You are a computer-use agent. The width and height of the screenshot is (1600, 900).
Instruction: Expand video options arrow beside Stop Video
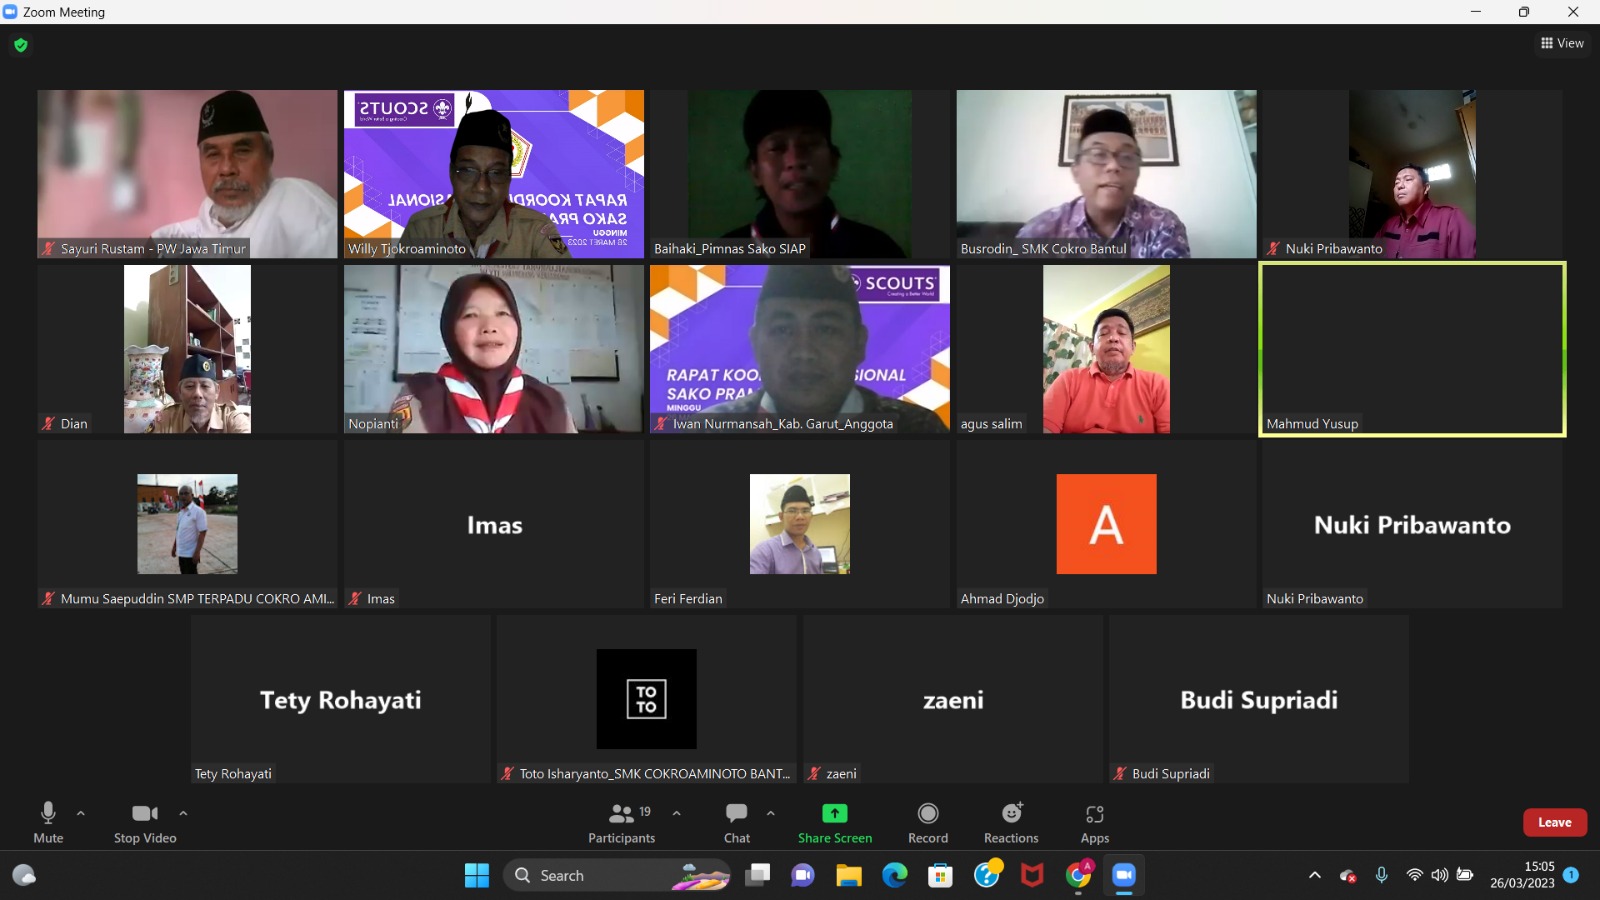(x=183, y=813)
